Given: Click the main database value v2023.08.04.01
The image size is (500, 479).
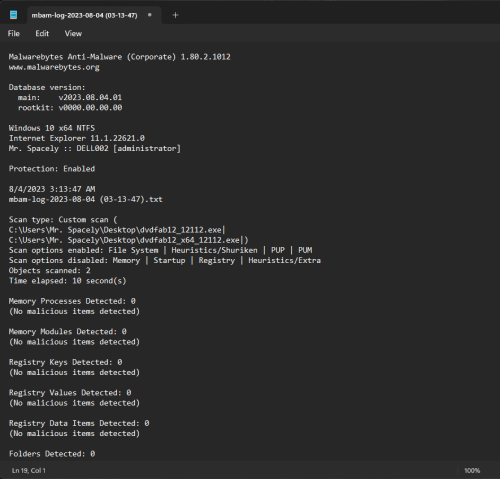Looking at the screenshot, I should pyautogui.click(x=90, y=98).
